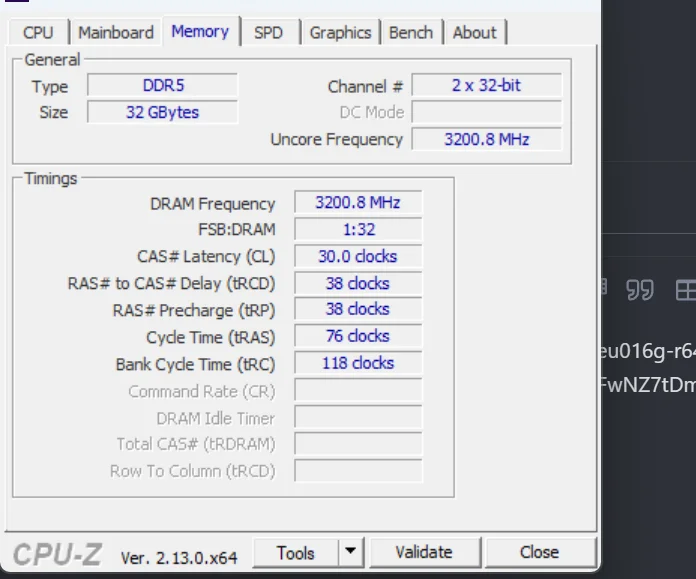Click the empty DRAM Idle Timer field
Image resolution: width=696 pixels, height=579 pixels.
coord(358,417)
